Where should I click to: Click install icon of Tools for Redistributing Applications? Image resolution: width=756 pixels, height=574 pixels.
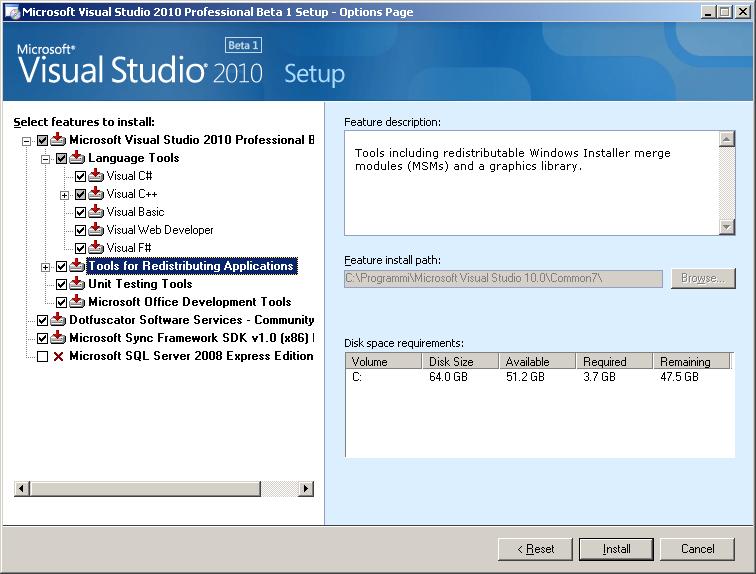[77, 266]
